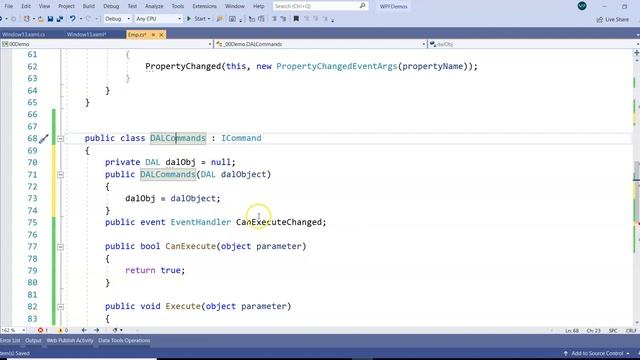Viewport: 640px width, 360px height.
Task: Open the Output panel tab
Action: pos(33,340)
